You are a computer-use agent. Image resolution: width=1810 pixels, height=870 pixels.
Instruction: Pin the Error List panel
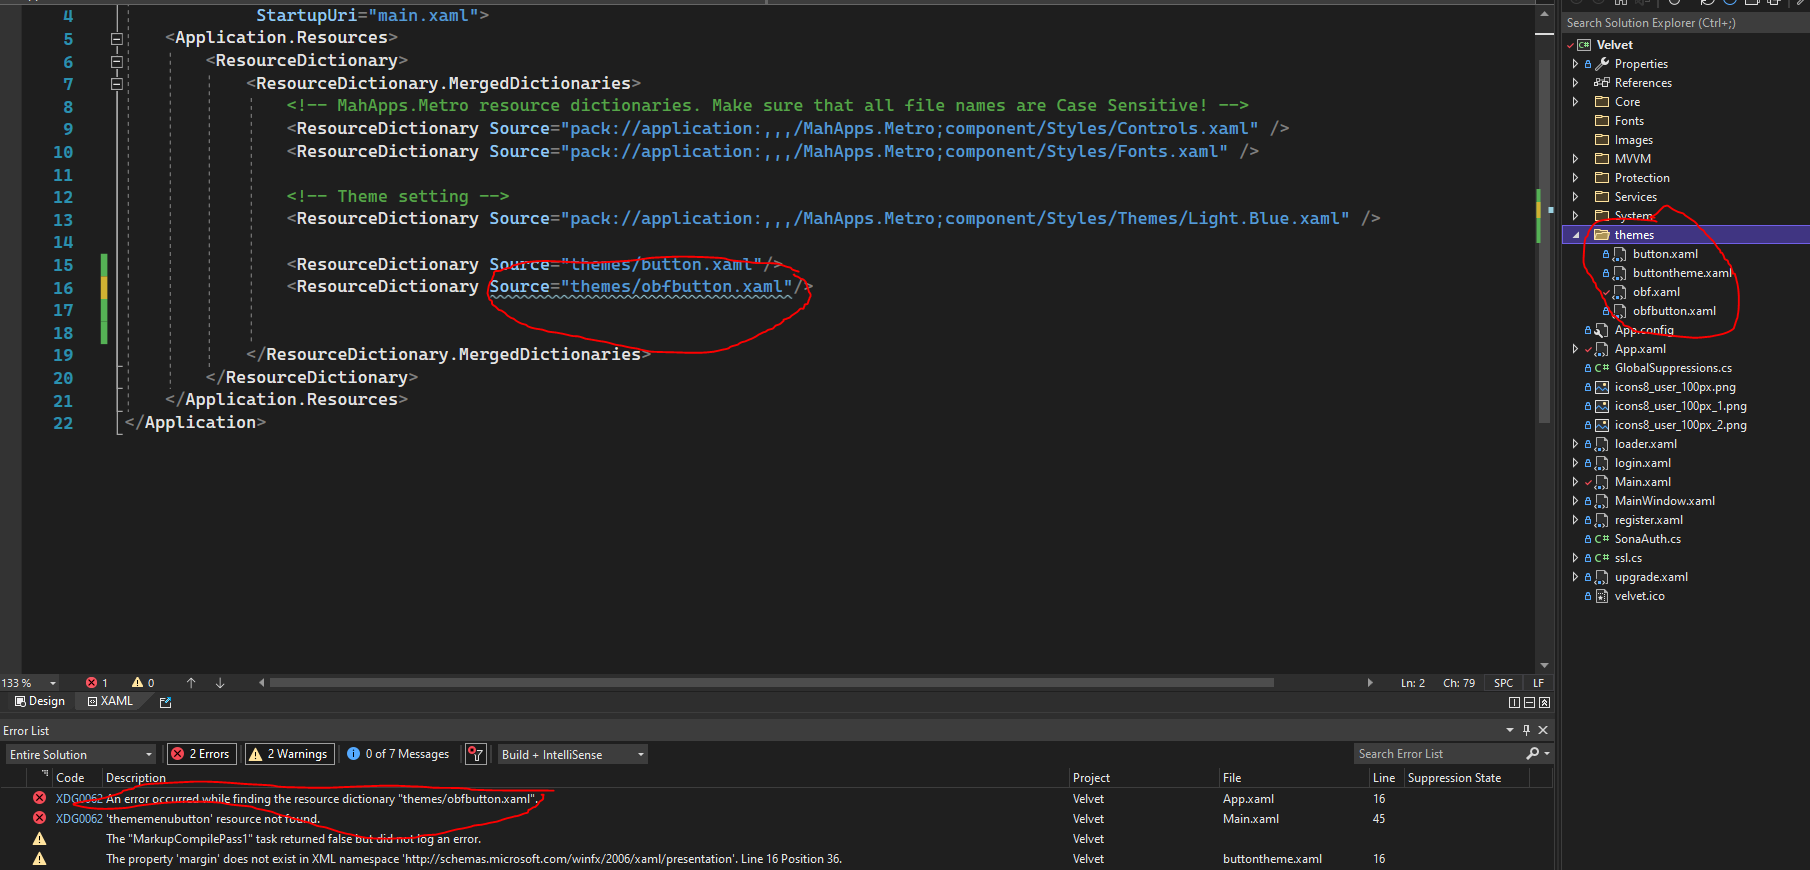tap(1526, 730)
